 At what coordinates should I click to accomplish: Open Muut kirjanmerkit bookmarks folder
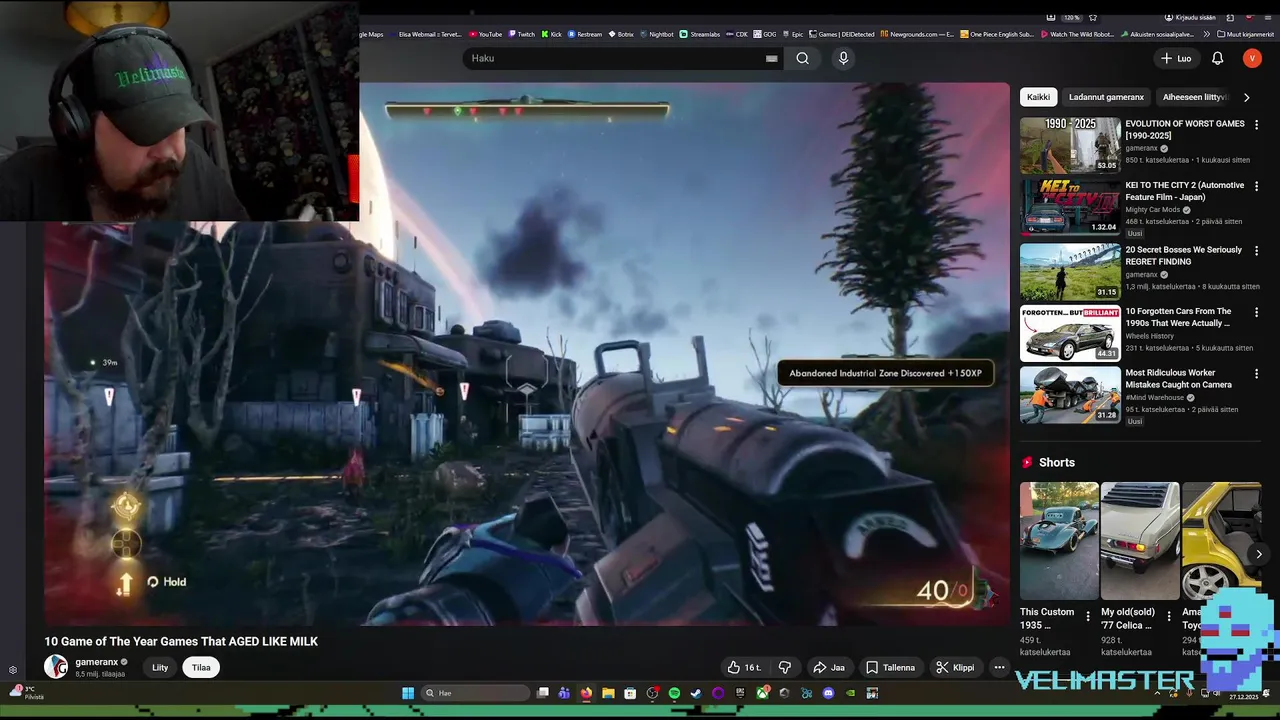pyautogui.click(x=1246, y=34)
